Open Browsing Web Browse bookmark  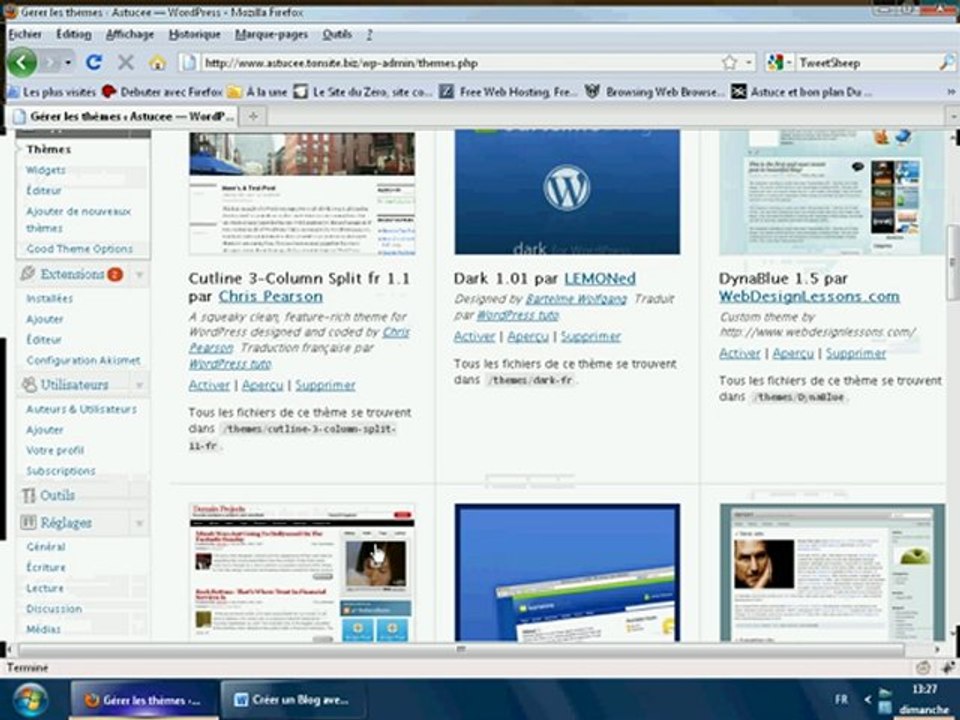(654, 92)
